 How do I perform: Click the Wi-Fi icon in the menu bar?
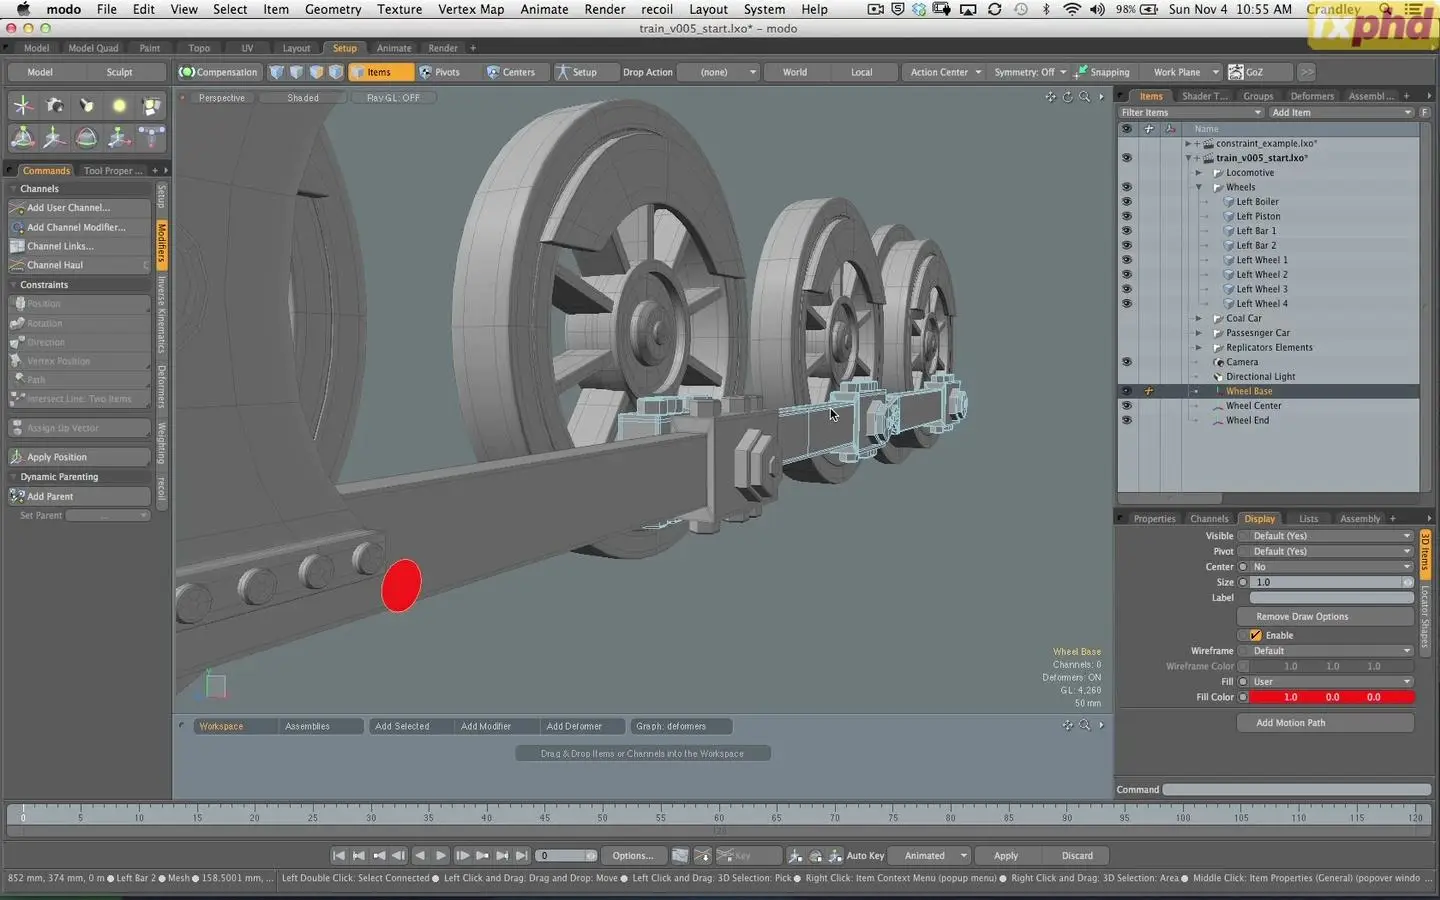pyautogui.click(x=1072, y=9)
